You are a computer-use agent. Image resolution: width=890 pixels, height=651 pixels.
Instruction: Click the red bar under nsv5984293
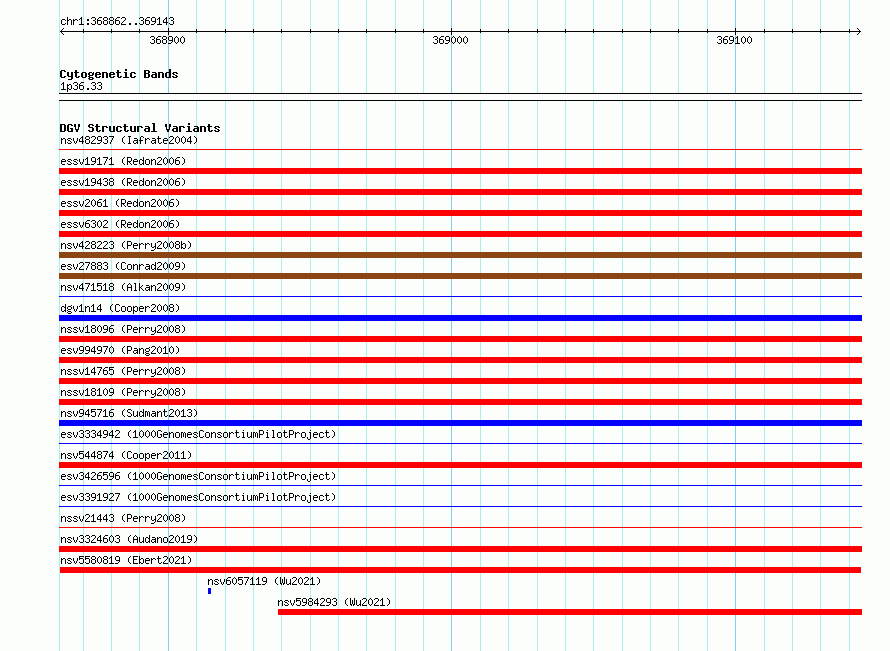coord(570,612)
